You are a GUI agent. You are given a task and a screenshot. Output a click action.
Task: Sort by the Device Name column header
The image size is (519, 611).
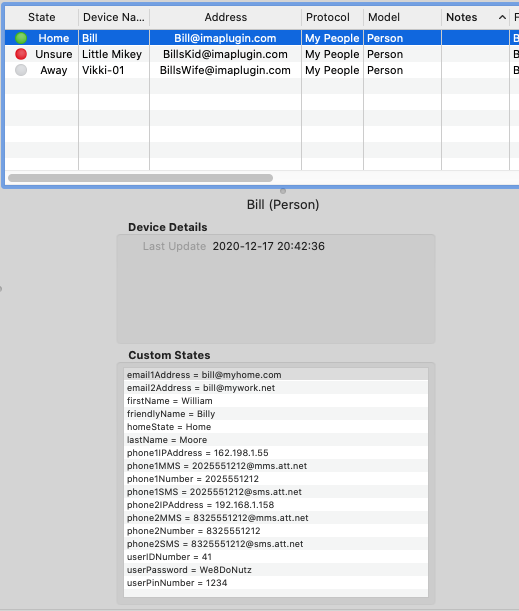point(114,17)
